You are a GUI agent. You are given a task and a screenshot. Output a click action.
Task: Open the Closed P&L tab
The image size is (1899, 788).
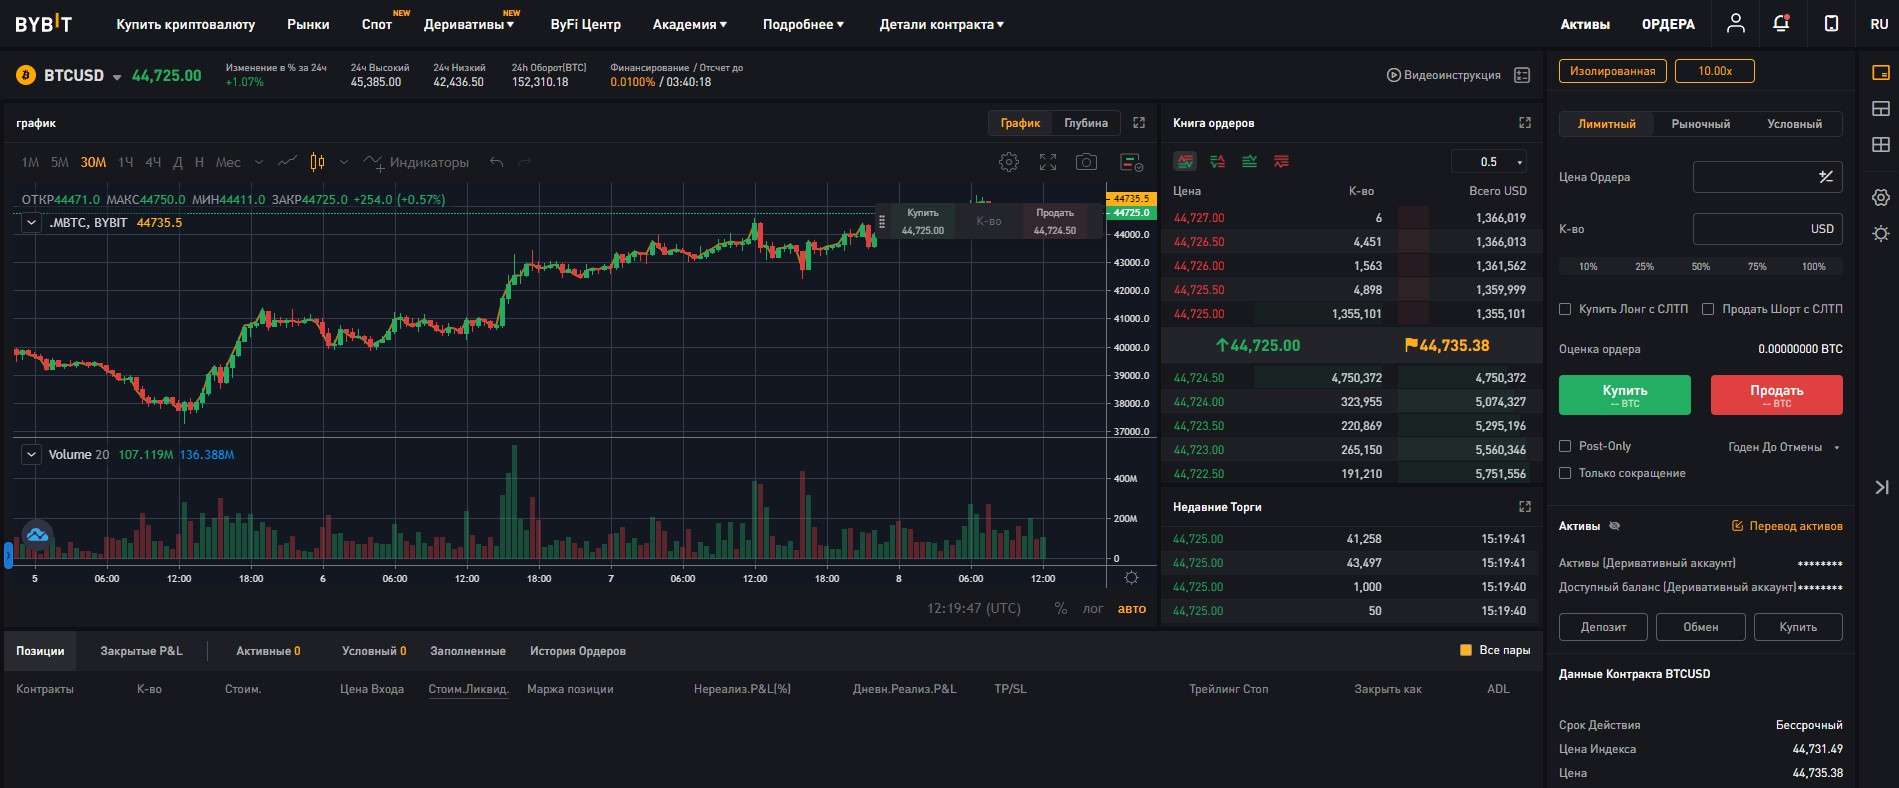[141, 651]
